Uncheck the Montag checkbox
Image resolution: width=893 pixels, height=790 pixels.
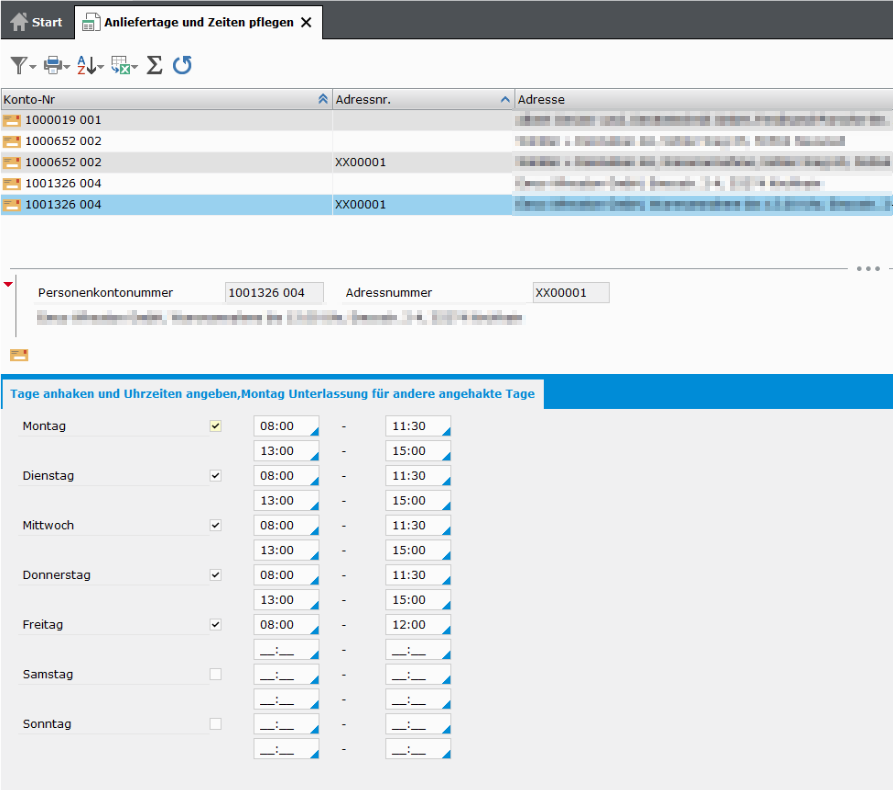(x=215, y=426)
